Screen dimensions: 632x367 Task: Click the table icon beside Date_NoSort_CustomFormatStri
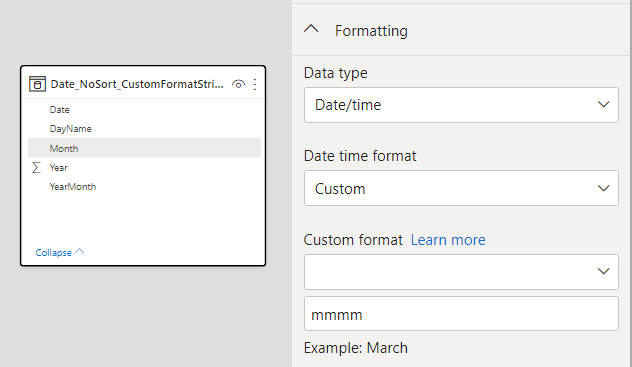pos(37,84)
